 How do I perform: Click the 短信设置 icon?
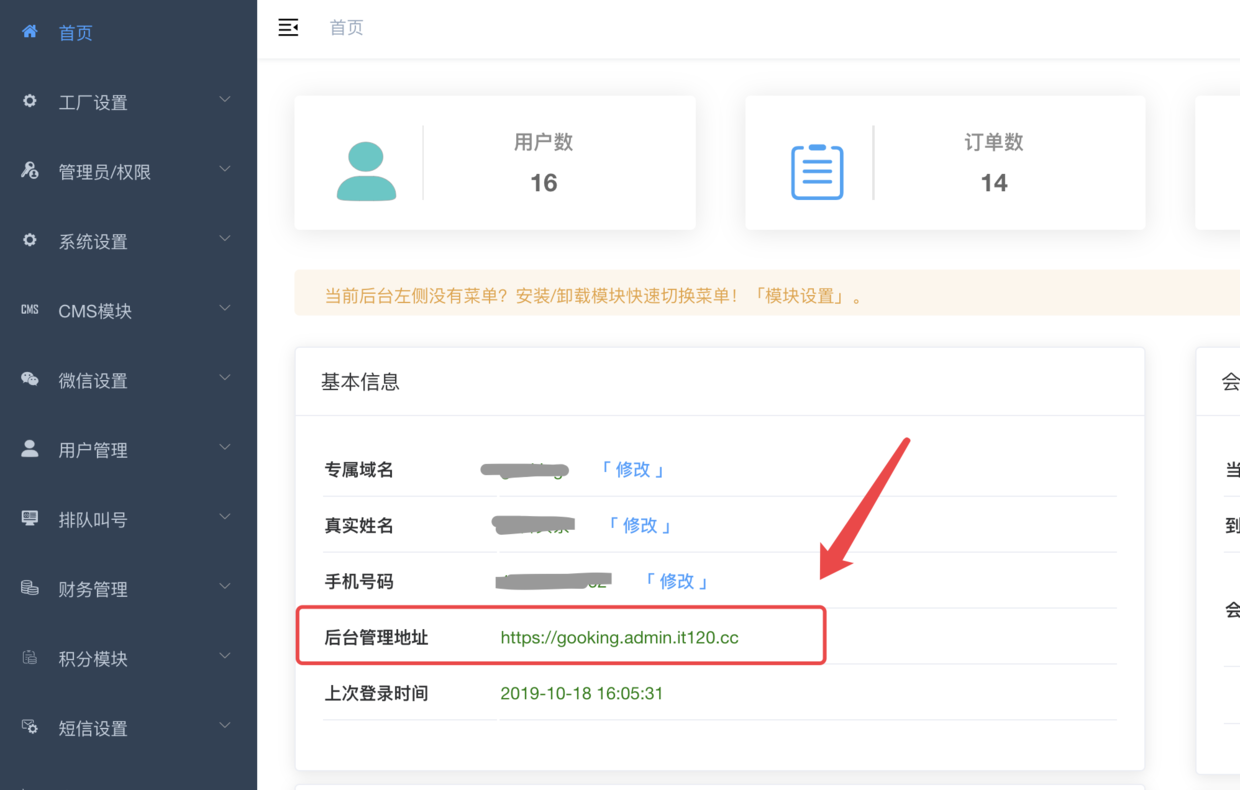tap(30, 727)
